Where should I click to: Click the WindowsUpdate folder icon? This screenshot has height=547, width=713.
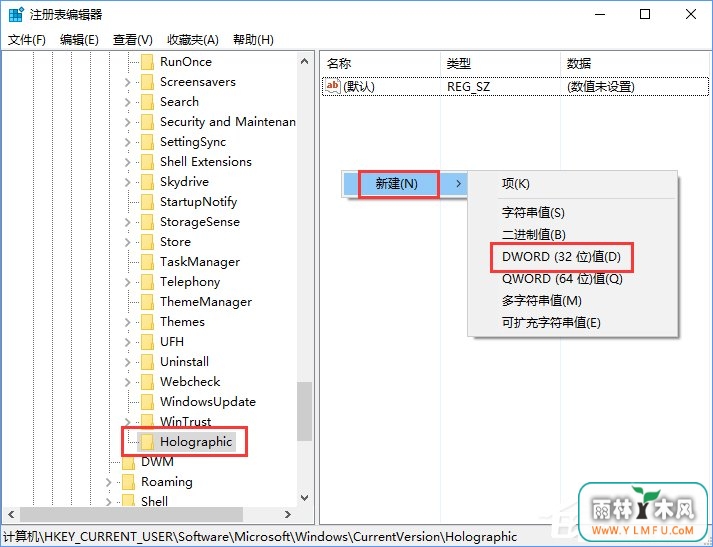click(x=147, y=402)
